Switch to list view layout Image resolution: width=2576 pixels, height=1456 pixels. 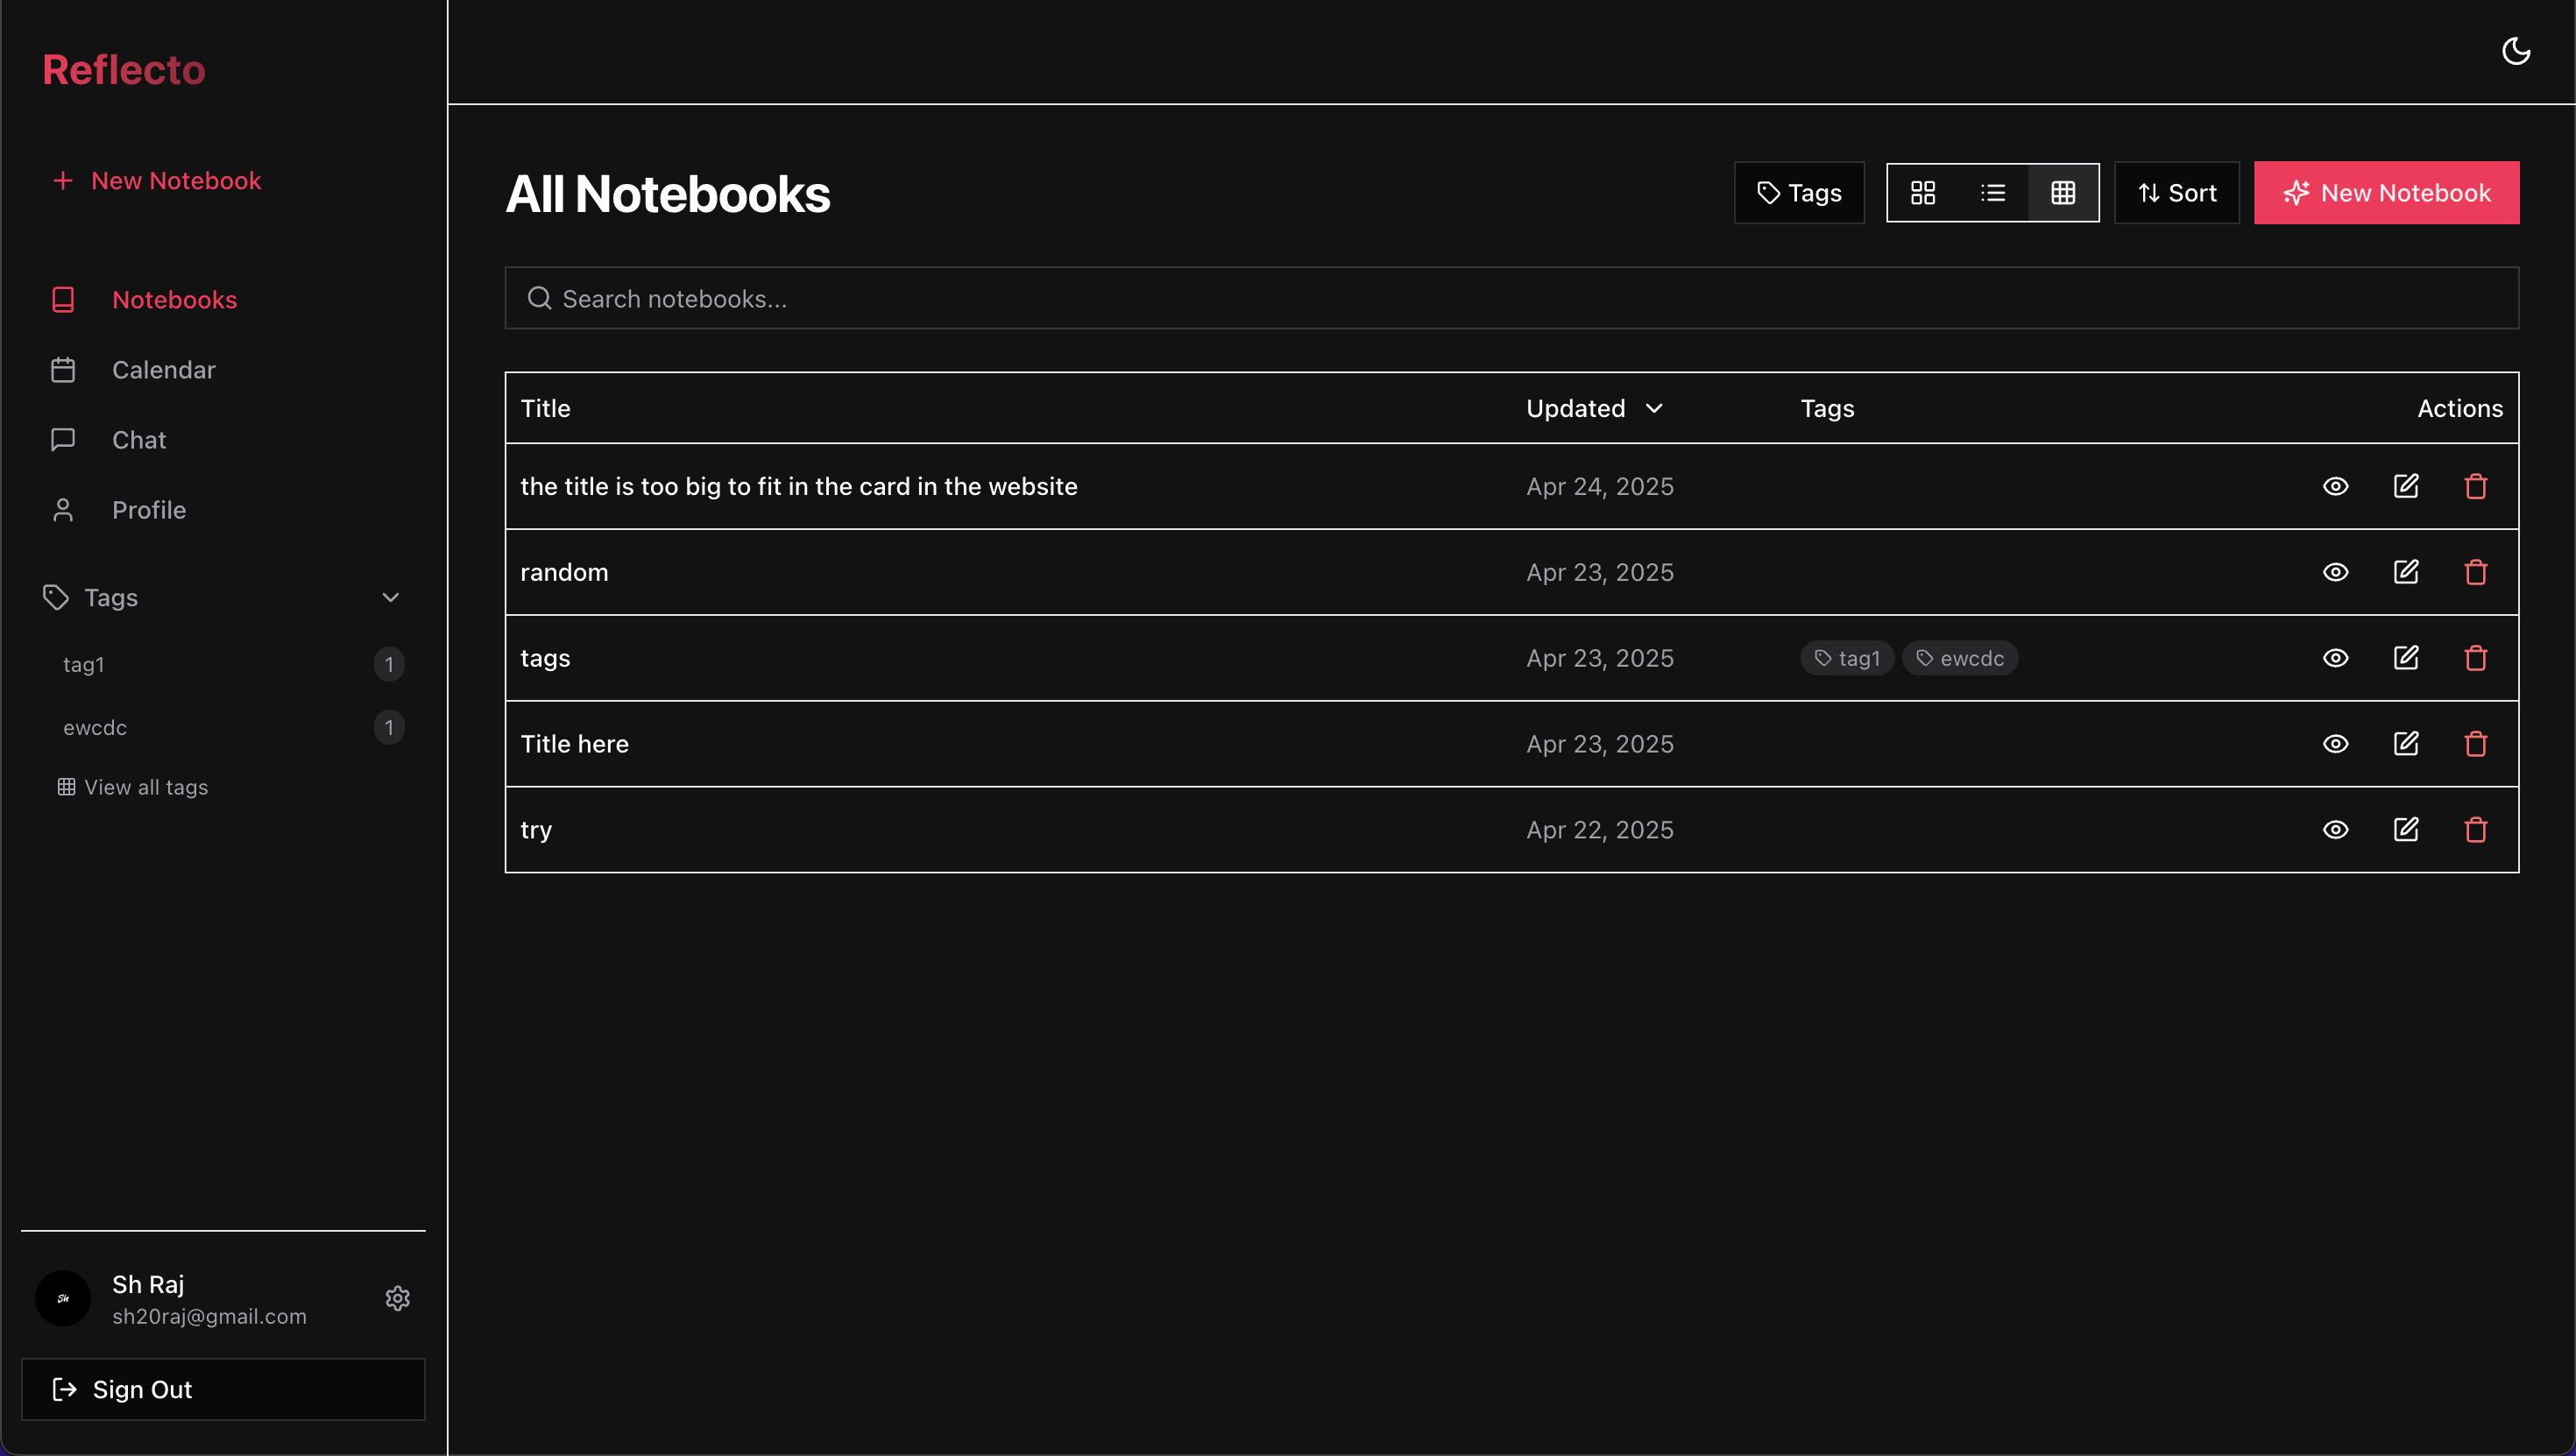(1992, 193)
